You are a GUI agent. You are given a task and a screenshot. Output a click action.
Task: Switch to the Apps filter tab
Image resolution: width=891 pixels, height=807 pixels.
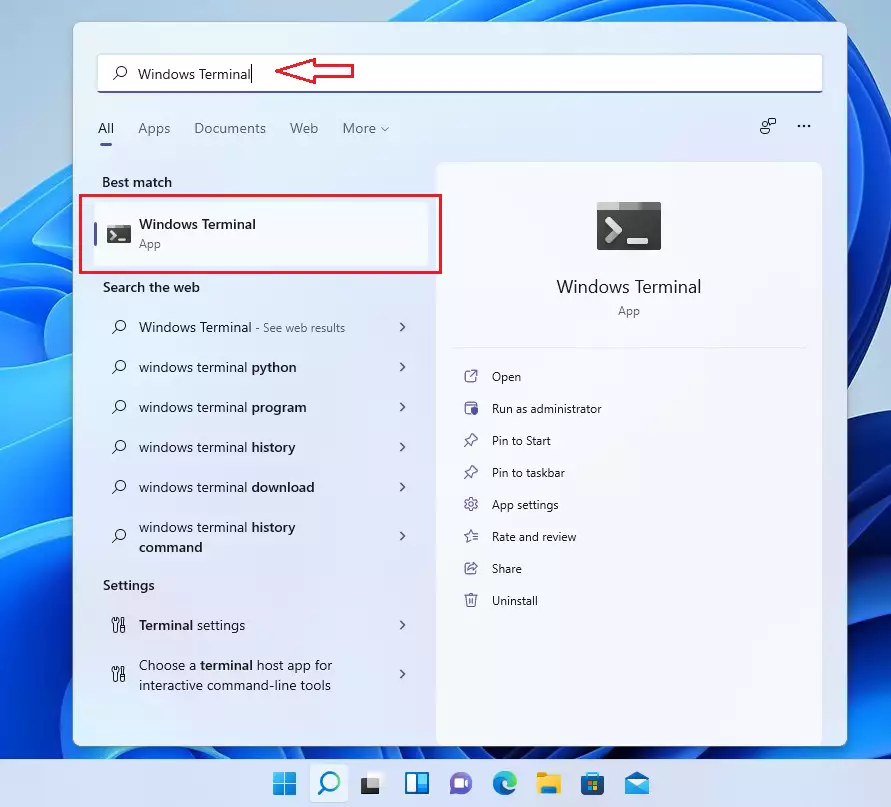coord(154,128)
